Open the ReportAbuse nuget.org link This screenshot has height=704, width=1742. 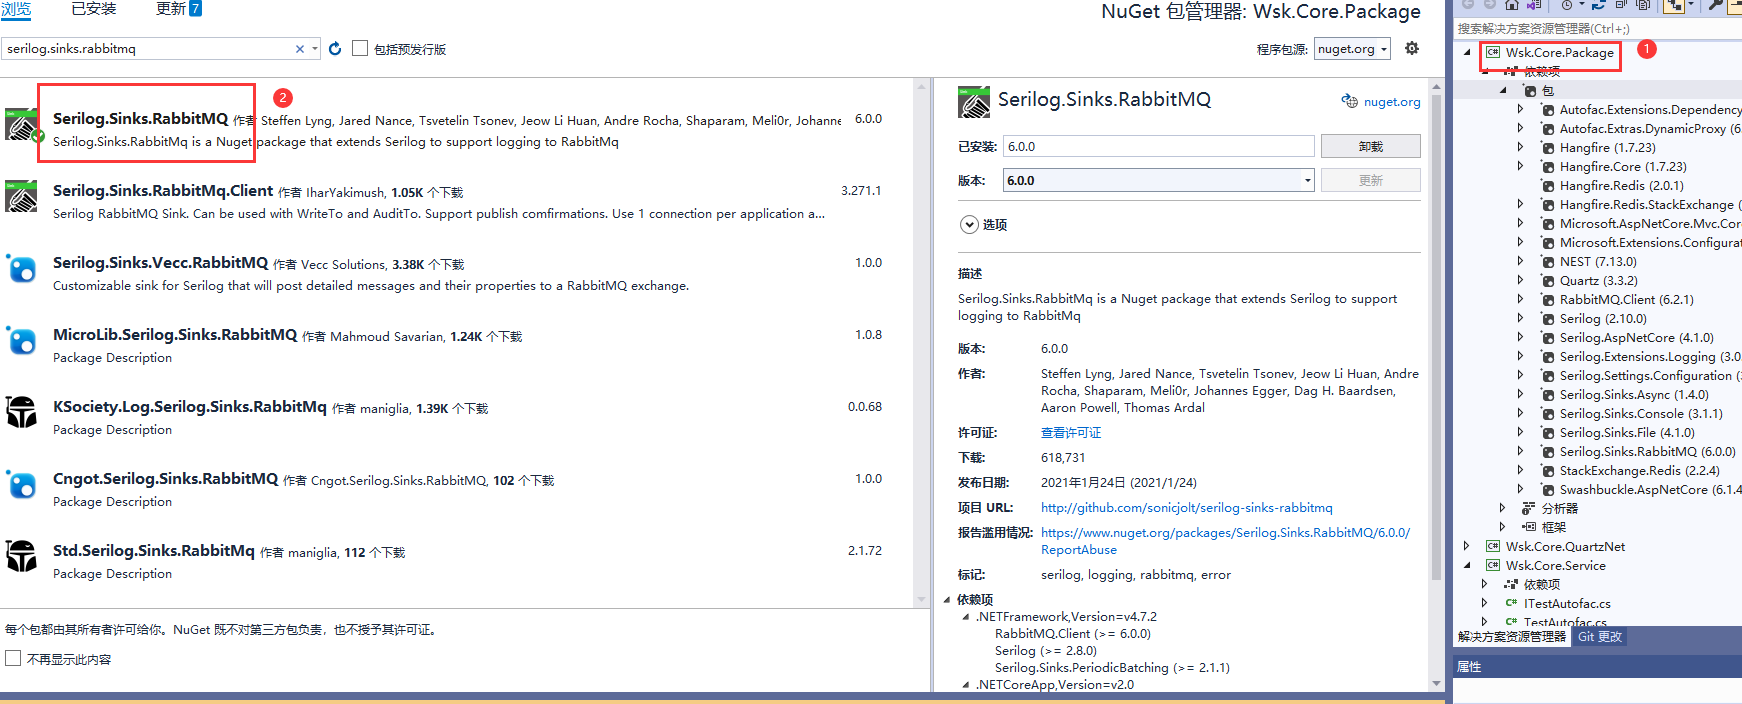pos(1225,541)
